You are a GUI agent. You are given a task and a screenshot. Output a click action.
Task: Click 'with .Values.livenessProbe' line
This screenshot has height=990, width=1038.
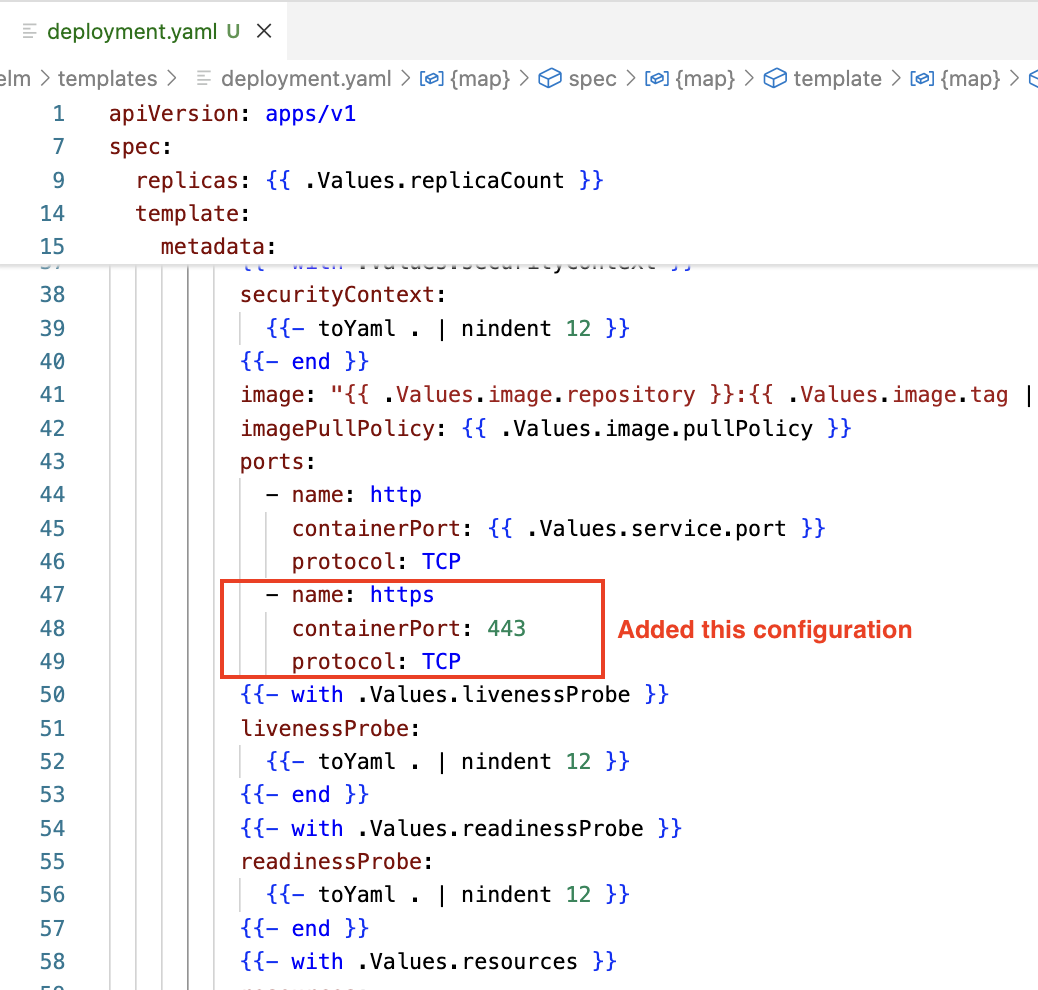454,695
